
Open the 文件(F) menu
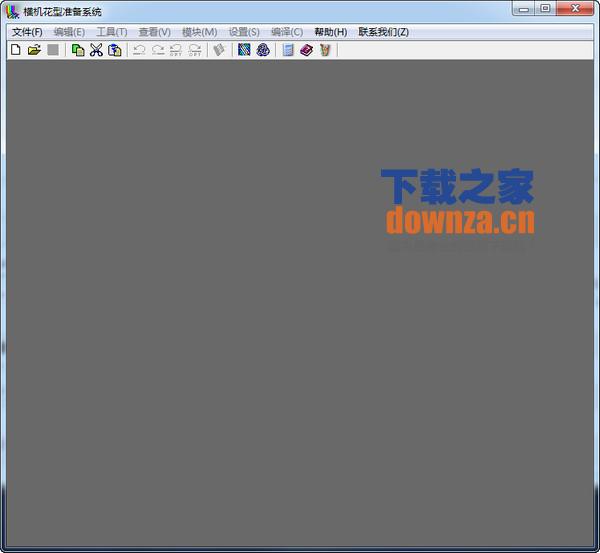tap(27, 32)
